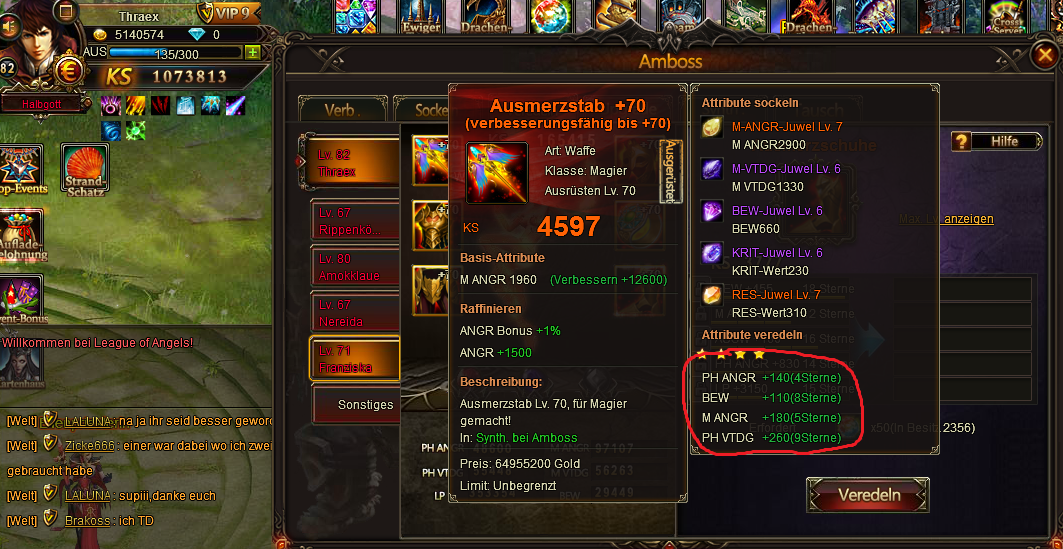Image resolution: width=1063 pixels, height=549 pixels.
Task: Open the Cross Server event icon
Action: [x=1007, y=17]
